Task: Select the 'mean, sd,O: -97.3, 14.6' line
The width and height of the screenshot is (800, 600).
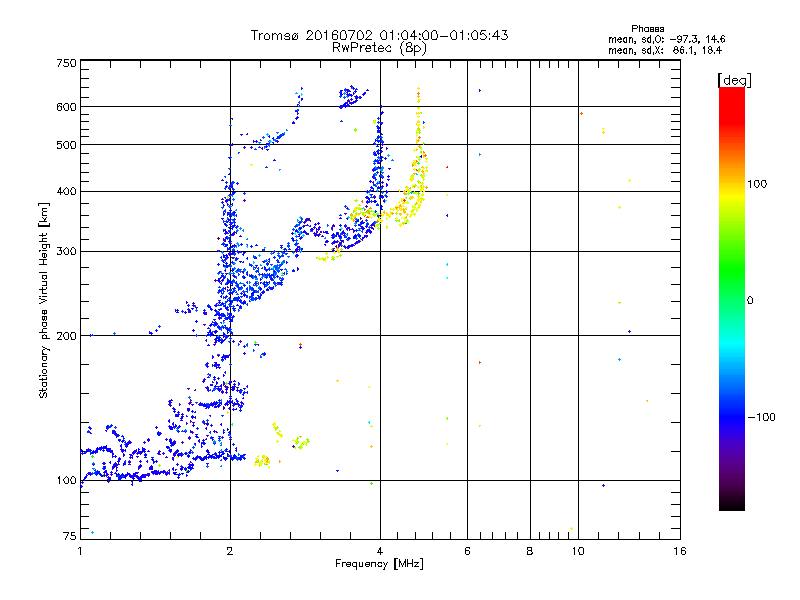Action: click(x=666, y=39)
